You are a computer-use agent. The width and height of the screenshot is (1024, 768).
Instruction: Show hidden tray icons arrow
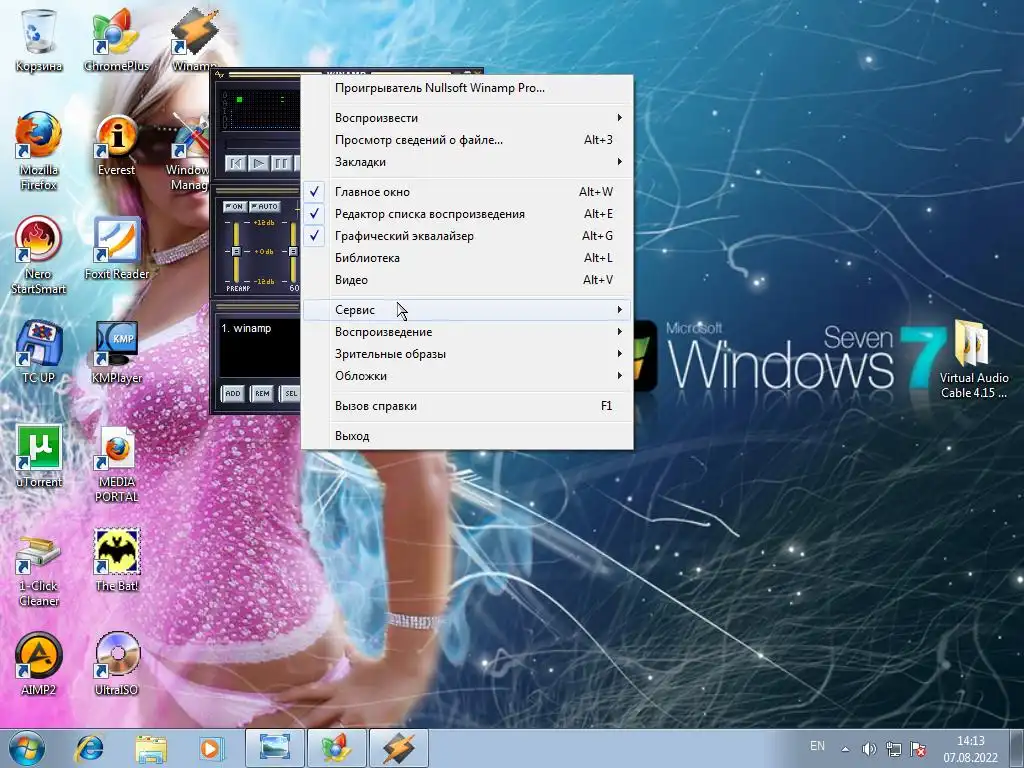coord(845,749)
